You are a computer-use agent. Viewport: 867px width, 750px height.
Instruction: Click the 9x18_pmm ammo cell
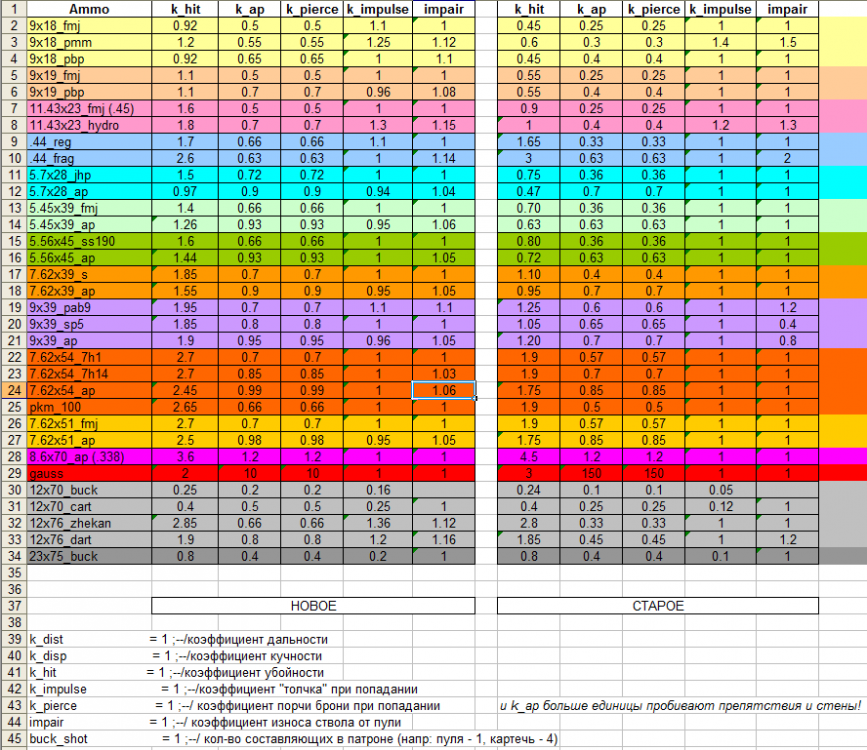pyautogui.click(x=89, y=42)
